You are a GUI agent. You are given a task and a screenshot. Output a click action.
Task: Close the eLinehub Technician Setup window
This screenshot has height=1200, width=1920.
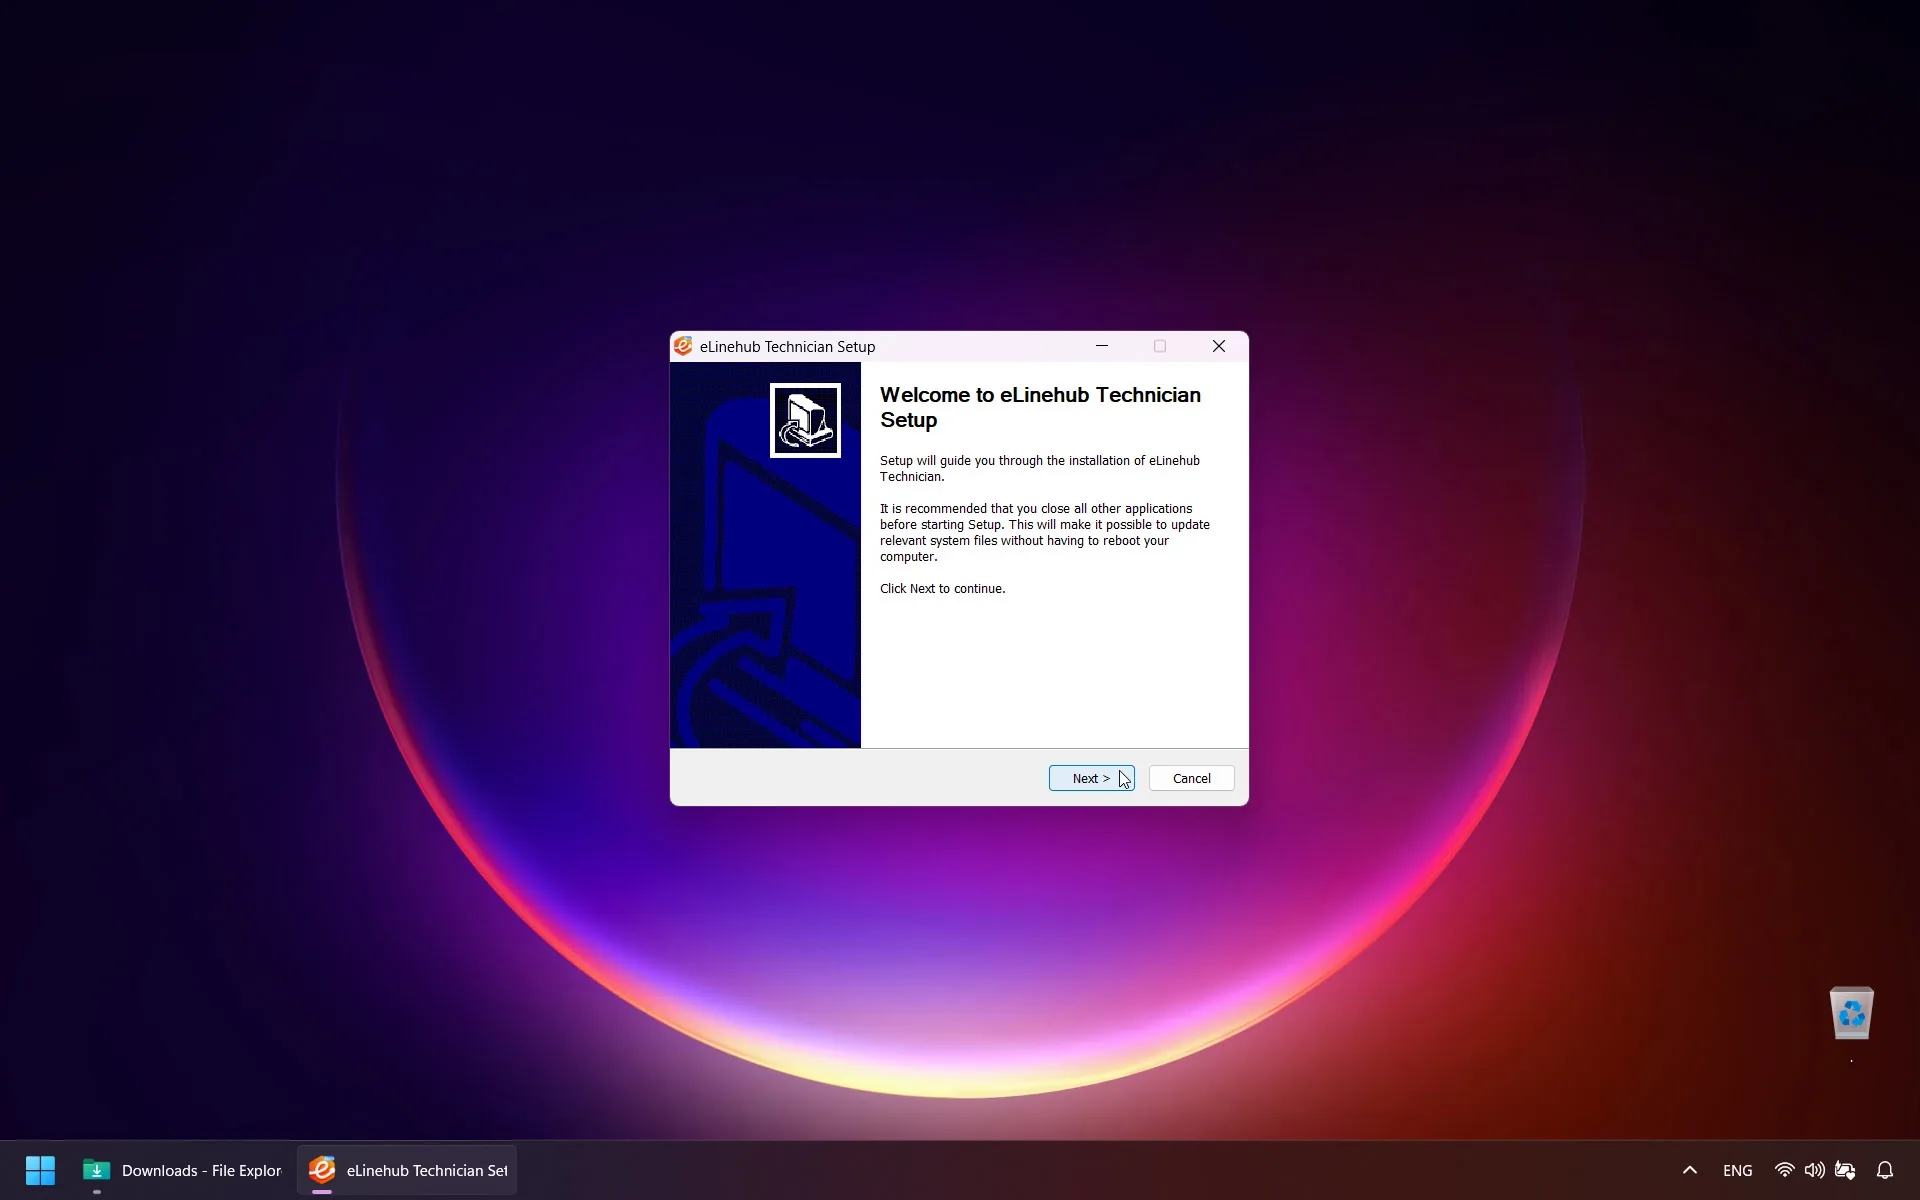[x=1219, y=346]
